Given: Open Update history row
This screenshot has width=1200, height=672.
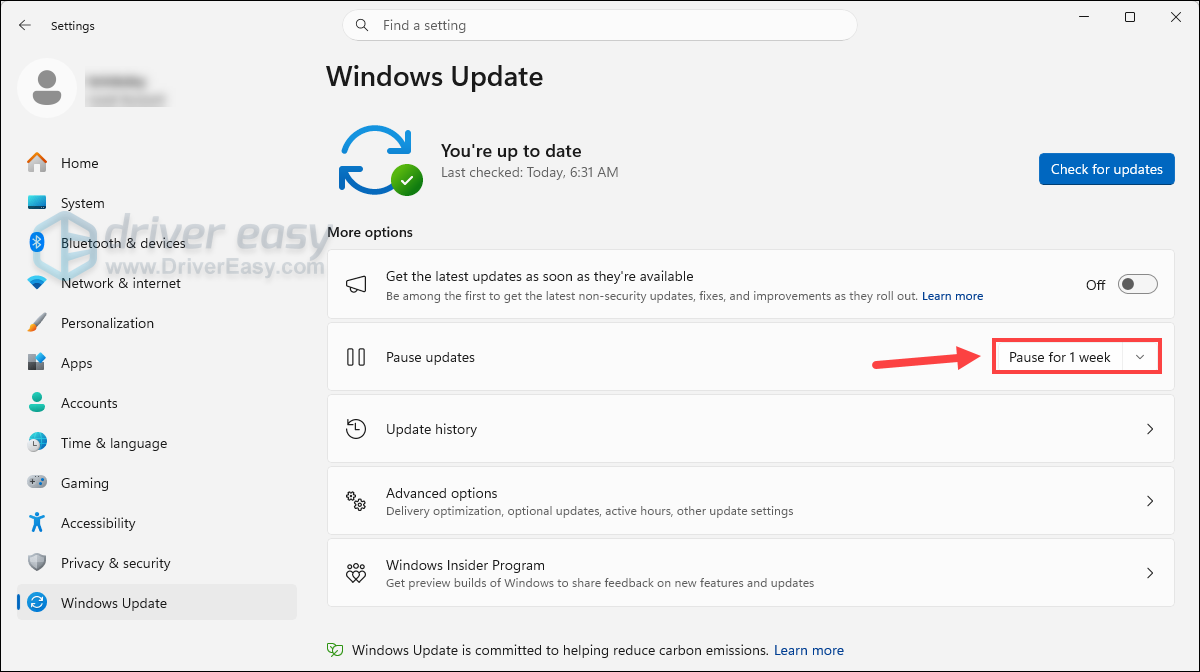Looking at the screenshot, I should click(x=751, y=429).
